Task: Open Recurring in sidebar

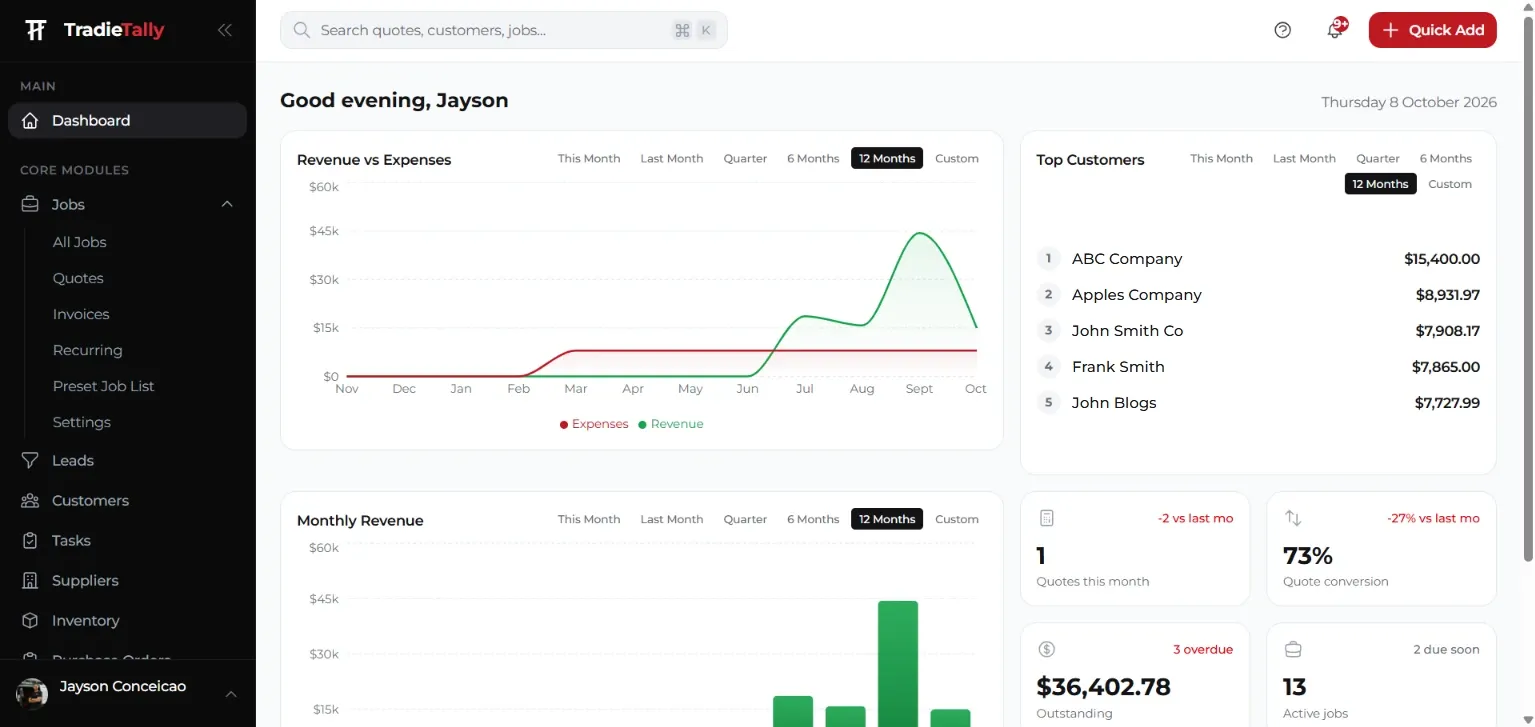Action: 88,350
